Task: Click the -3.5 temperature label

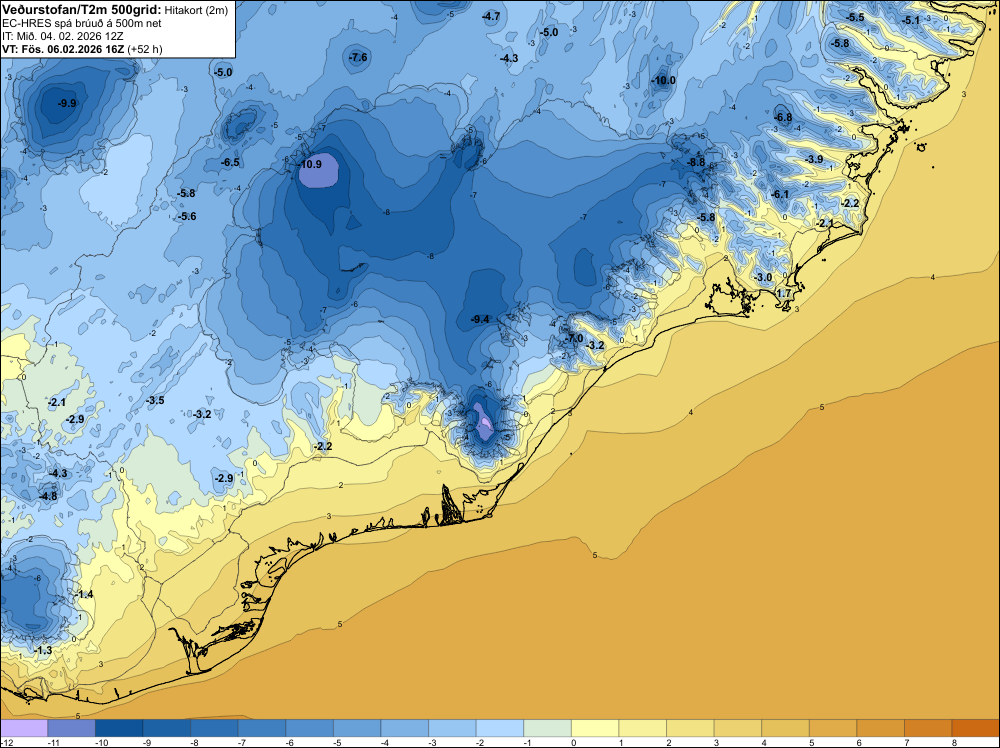Action: point(155,400)
